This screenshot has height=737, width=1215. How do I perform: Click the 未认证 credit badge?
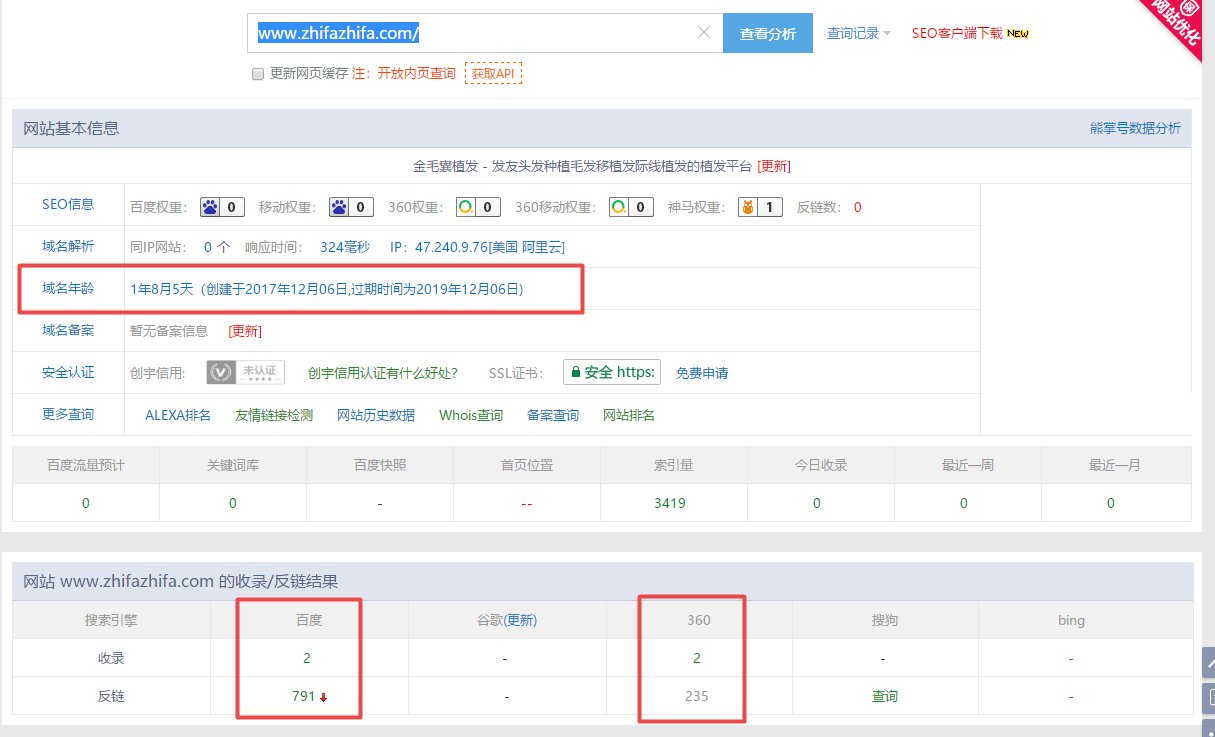246,373
